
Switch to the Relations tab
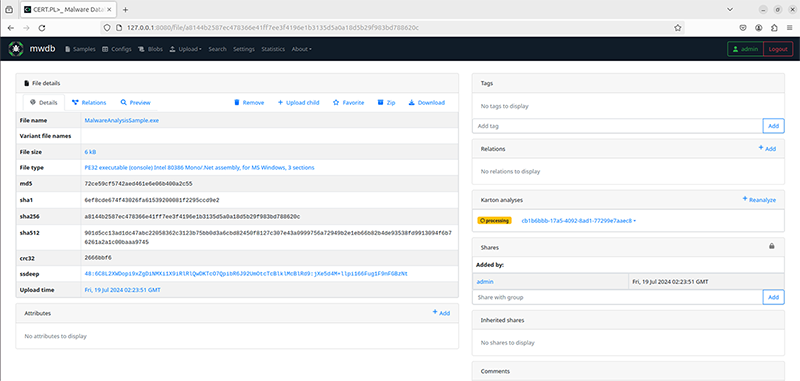tap(89, 103)
